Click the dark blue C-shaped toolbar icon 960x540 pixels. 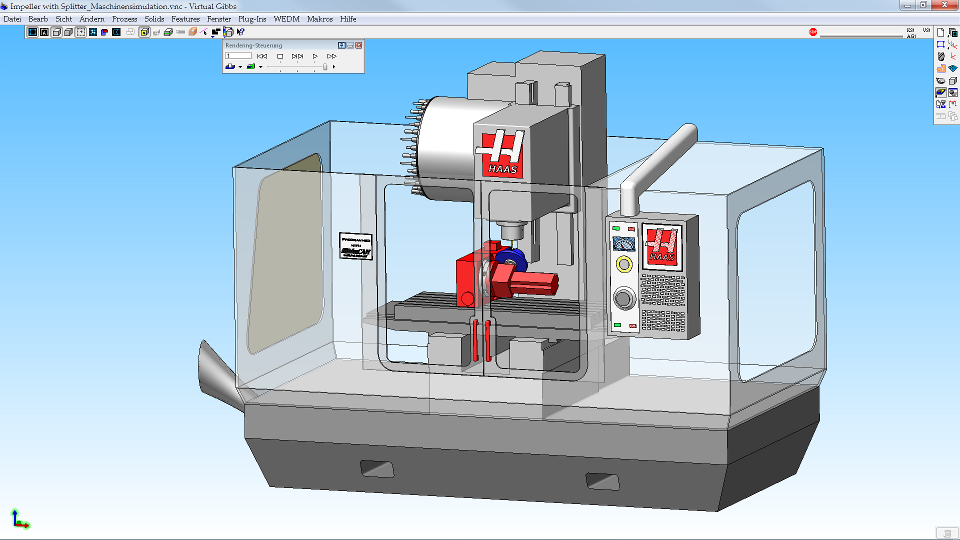tap(116, 32)
